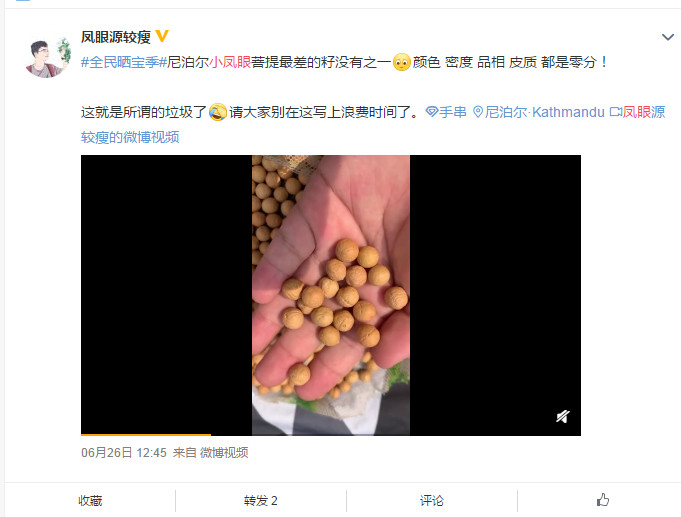Click the 收藏 favorite button

(90, 500)
